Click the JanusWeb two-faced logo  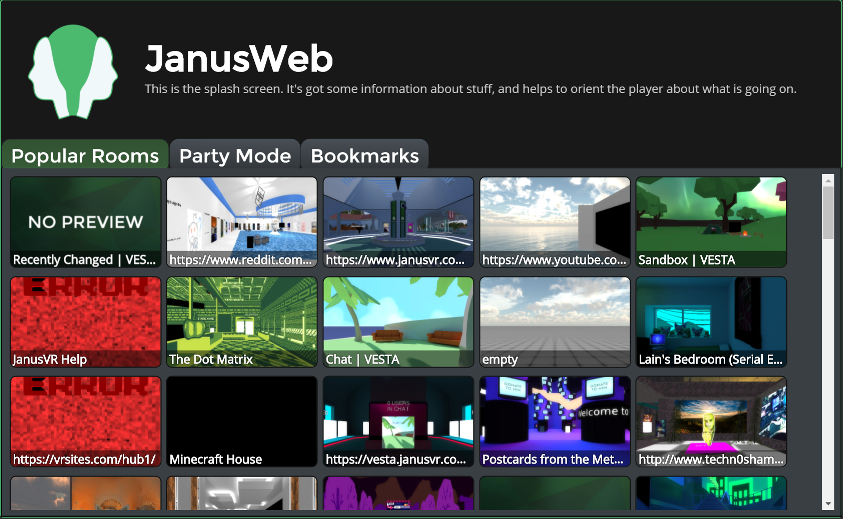click(73, 72)
